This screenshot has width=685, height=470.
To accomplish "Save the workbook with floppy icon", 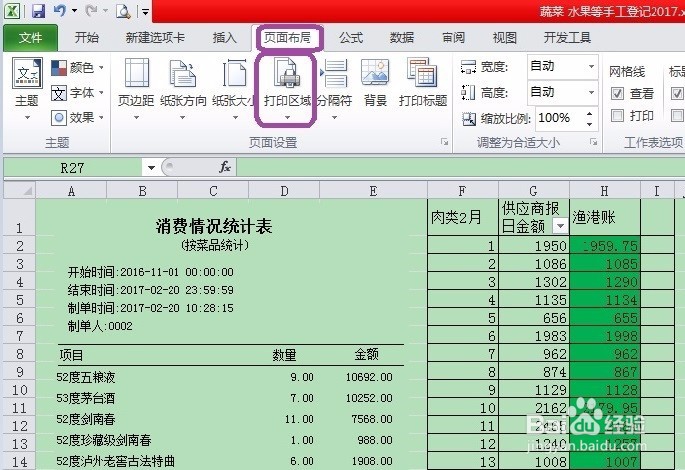I will pyautogui.click(x=38, y=10).
